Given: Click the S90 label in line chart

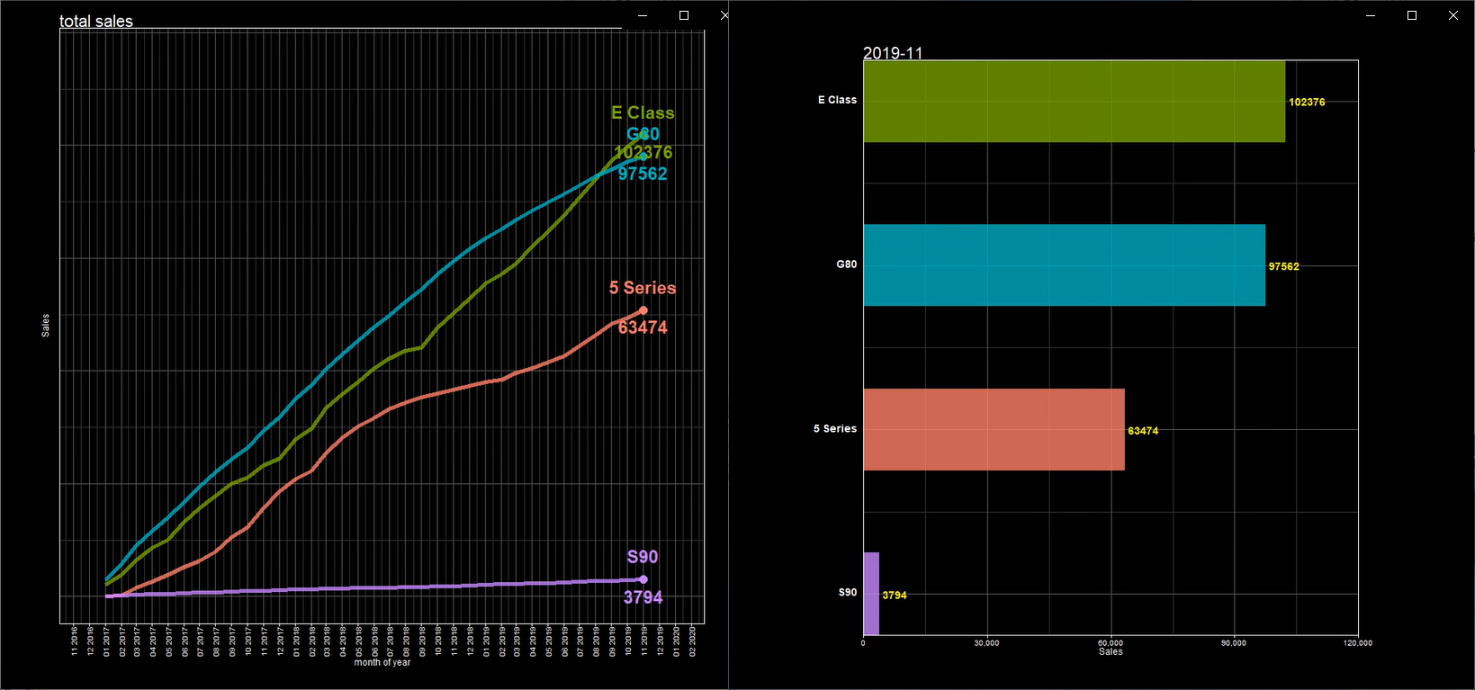Looking at the screenshot, I should click(x=643, y=558).
